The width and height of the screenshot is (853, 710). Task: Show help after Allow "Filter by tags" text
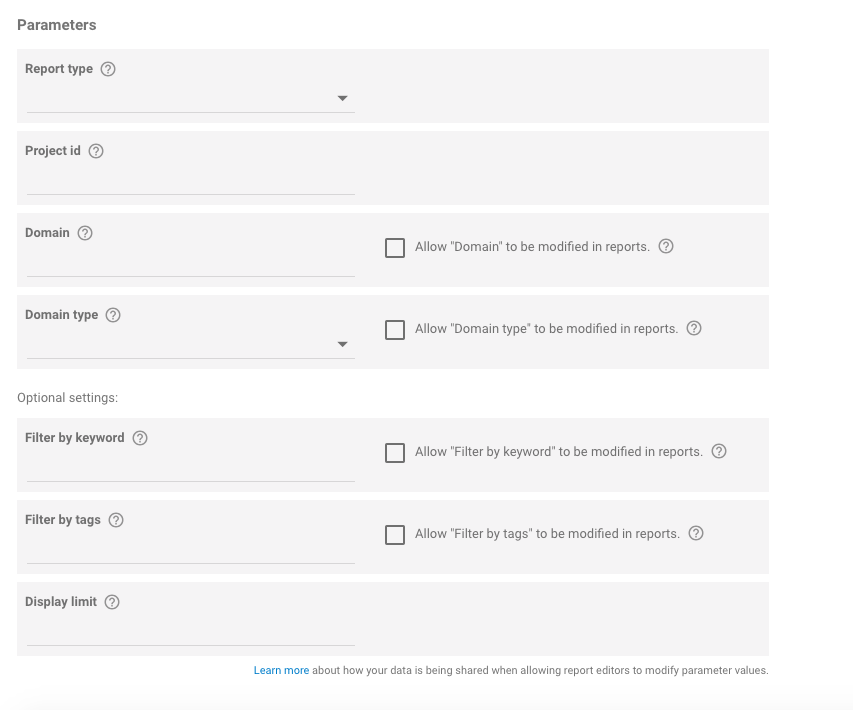coord(696,534)
